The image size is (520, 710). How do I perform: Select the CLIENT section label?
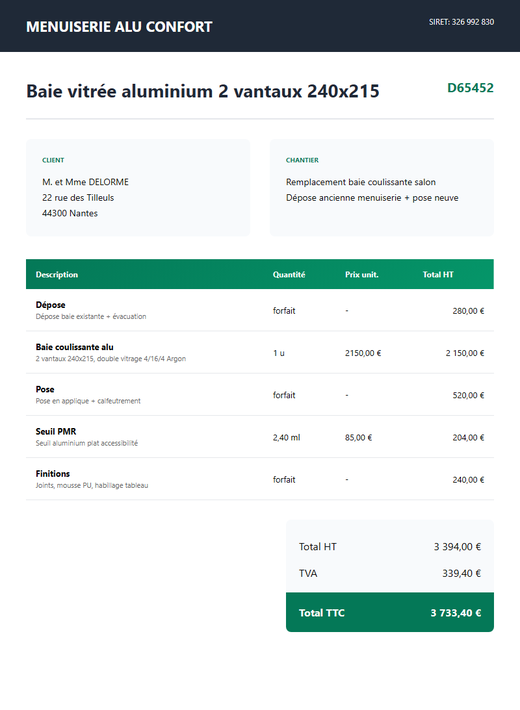(53, 160)
